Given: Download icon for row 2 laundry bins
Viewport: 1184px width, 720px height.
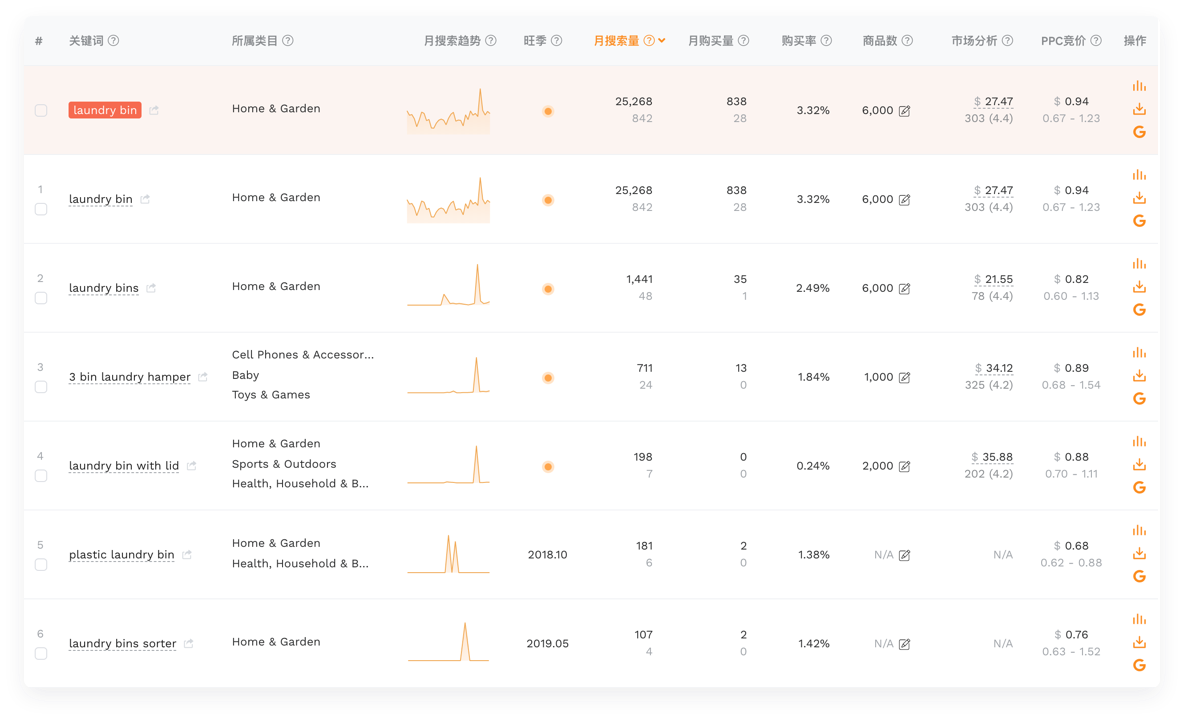Looking at the screenshot, I should coord(1139,287).
